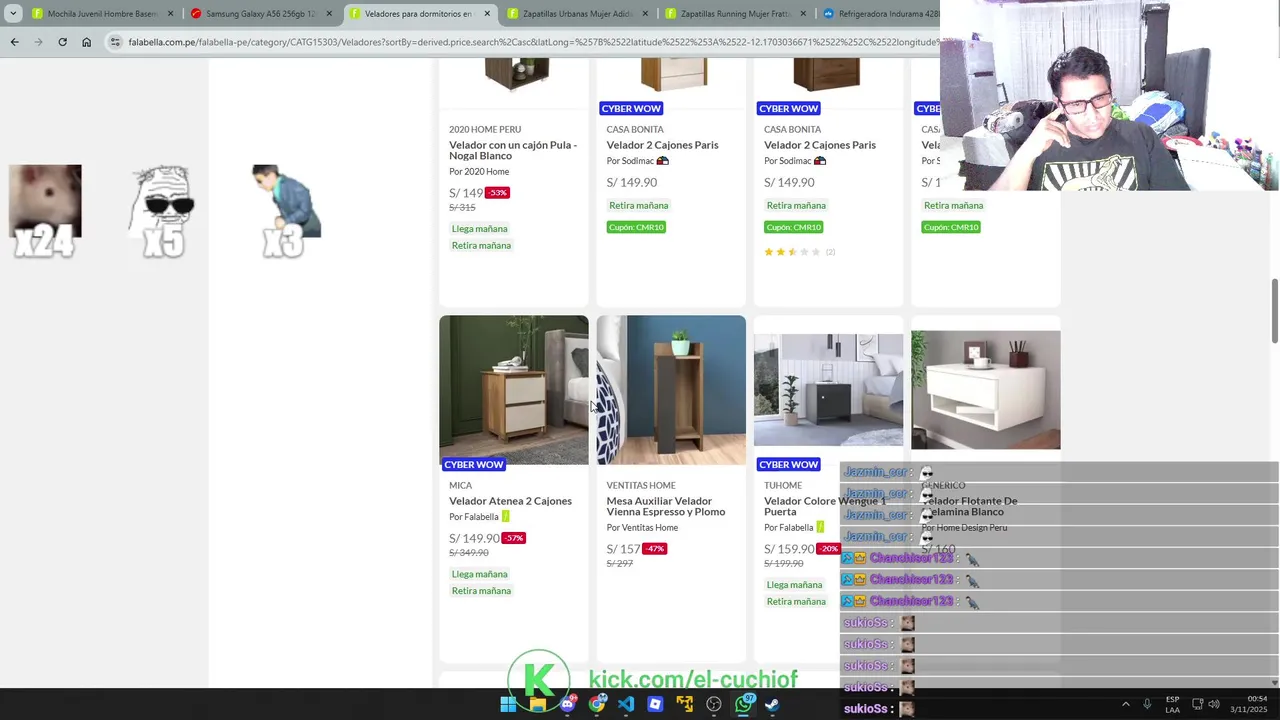Click the hamster emote x24 overlay
The width and height of the screenshot is (1280, 720).
point(45,211)
